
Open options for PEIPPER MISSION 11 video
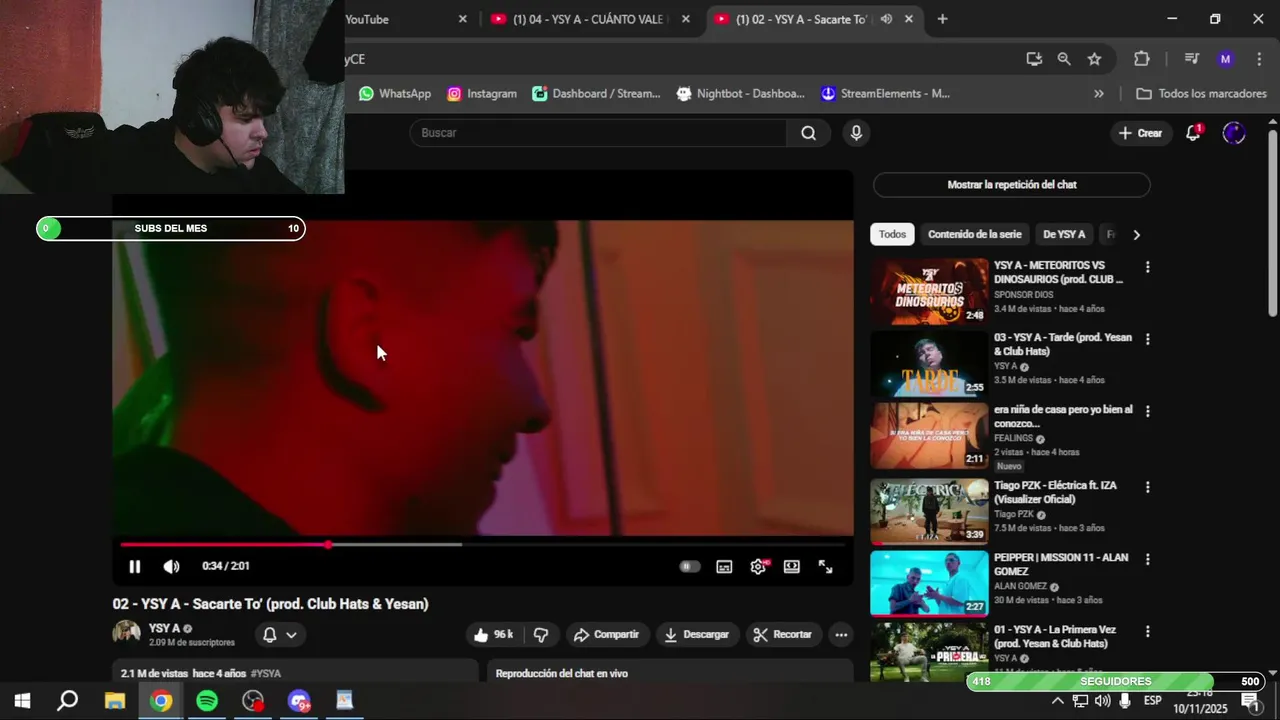click(x=1147, y=559)
